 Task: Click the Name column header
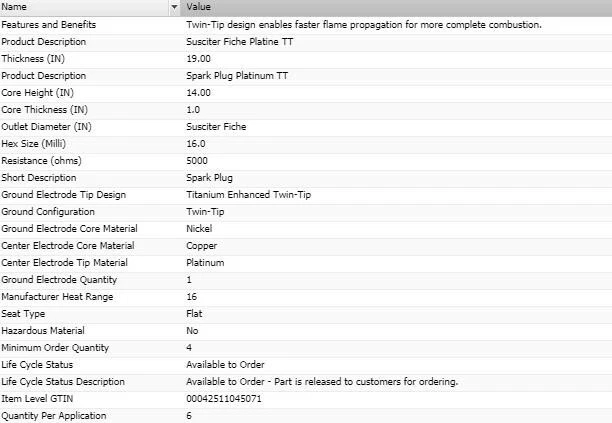click(x=85, y=7)
